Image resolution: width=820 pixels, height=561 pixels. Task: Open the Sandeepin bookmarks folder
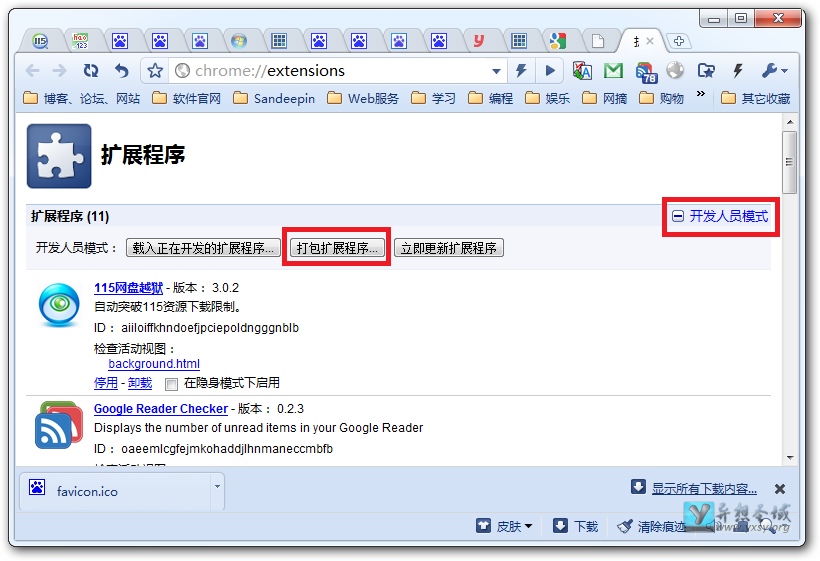click(273, 98)
